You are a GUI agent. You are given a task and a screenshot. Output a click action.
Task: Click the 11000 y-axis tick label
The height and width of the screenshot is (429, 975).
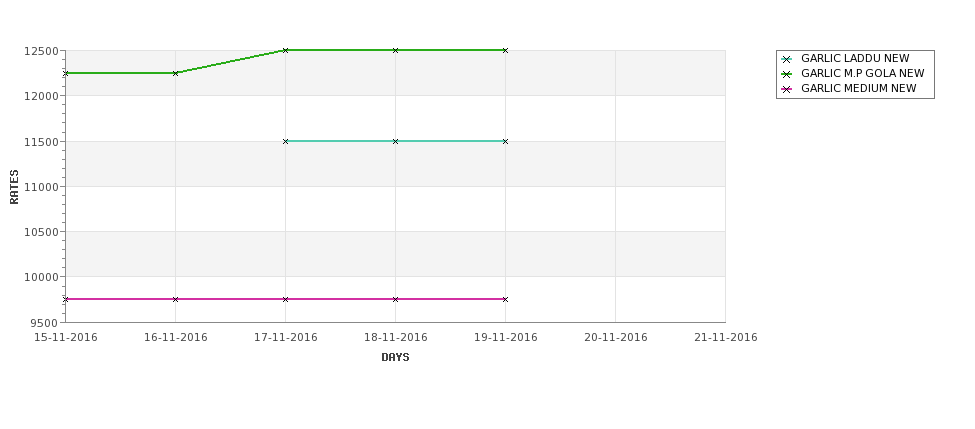[x=41, y=187]
